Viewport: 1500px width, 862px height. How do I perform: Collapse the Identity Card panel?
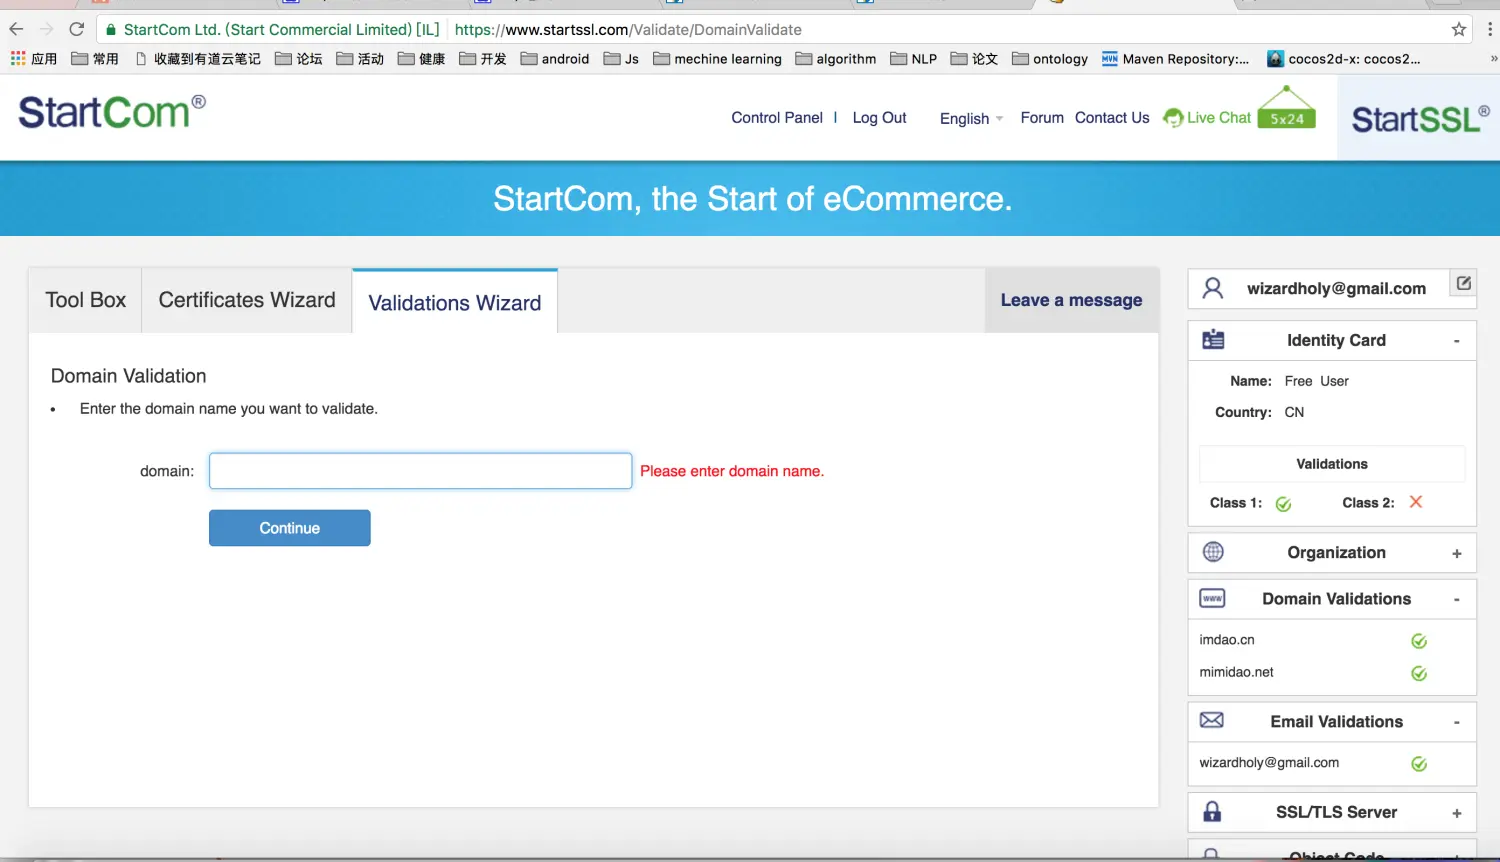[1456, 341]
